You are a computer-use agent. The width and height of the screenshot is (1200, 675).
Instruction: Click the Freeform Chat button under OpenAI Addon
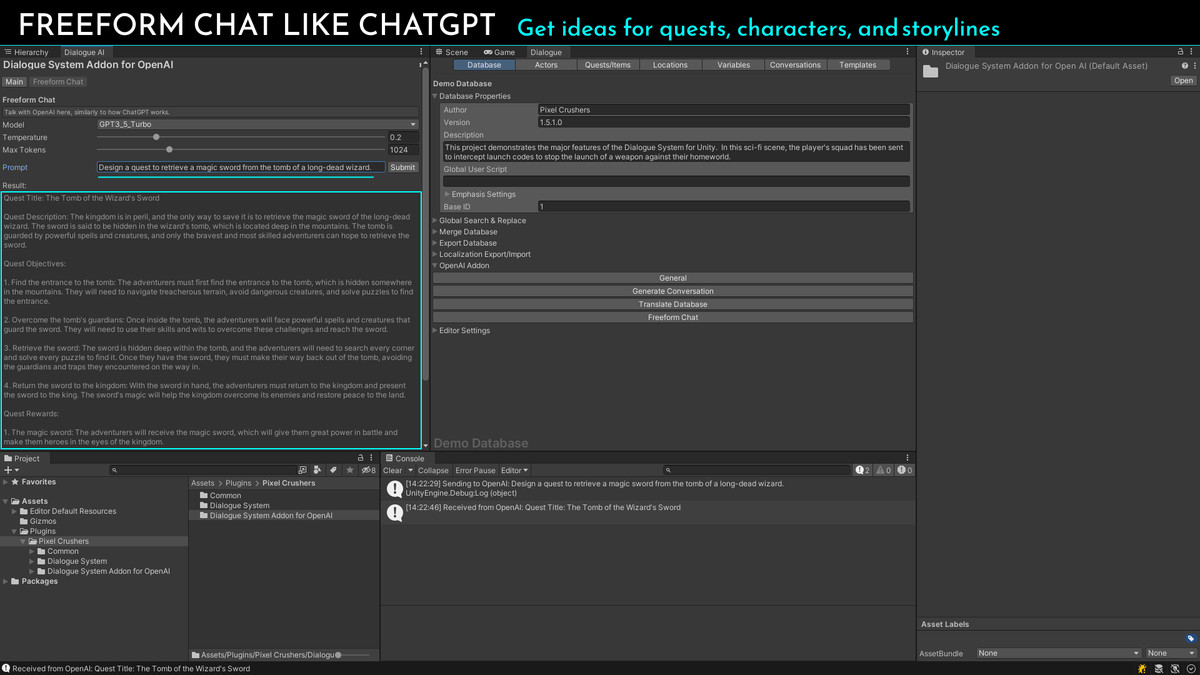click(x=673, y=317)
